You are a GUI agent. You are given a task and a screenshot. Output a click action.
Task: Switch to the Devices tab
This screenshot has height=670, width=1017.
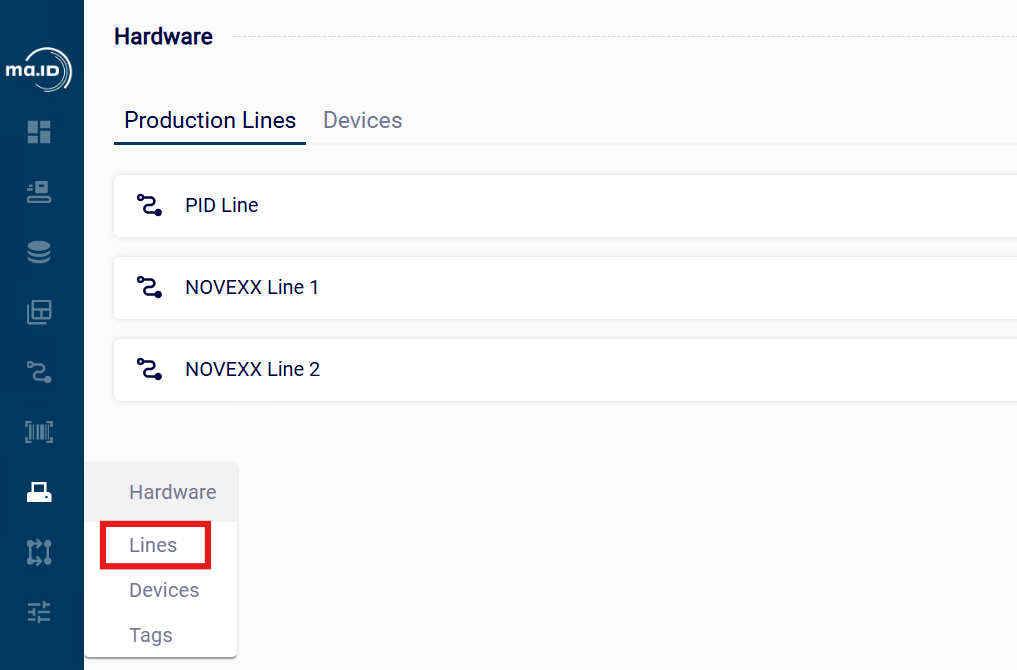click(x=363, y=121)
